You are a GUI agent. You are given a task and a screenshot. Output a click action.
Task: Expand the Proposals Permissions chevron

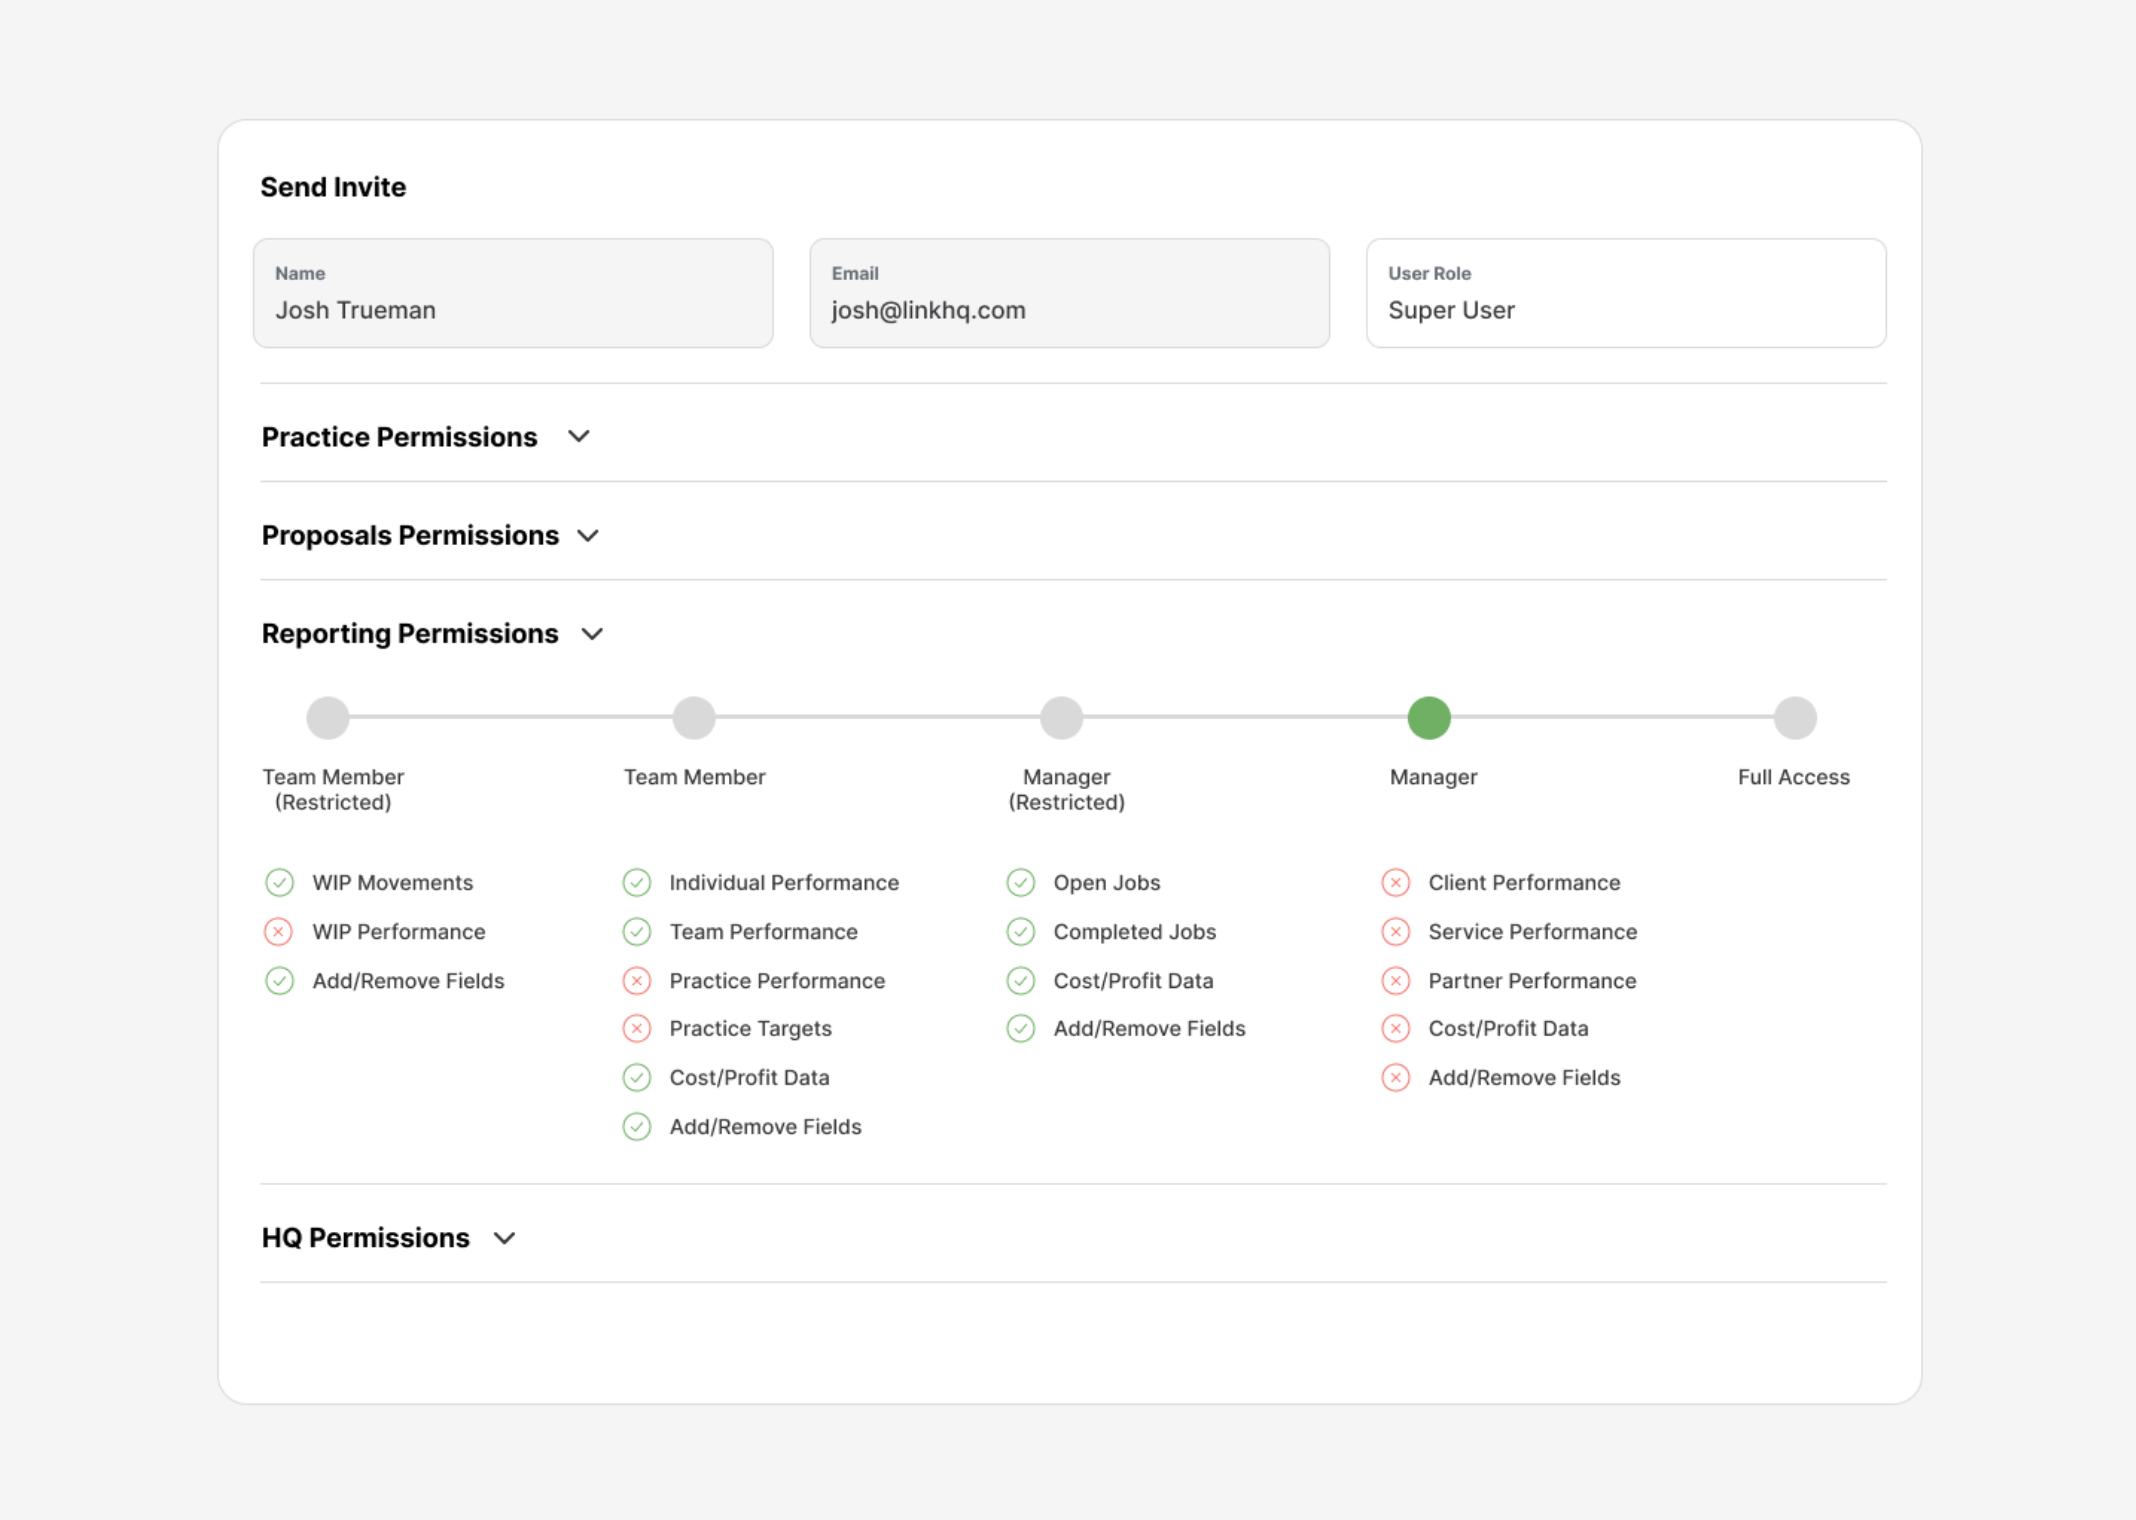coord(588,536)
